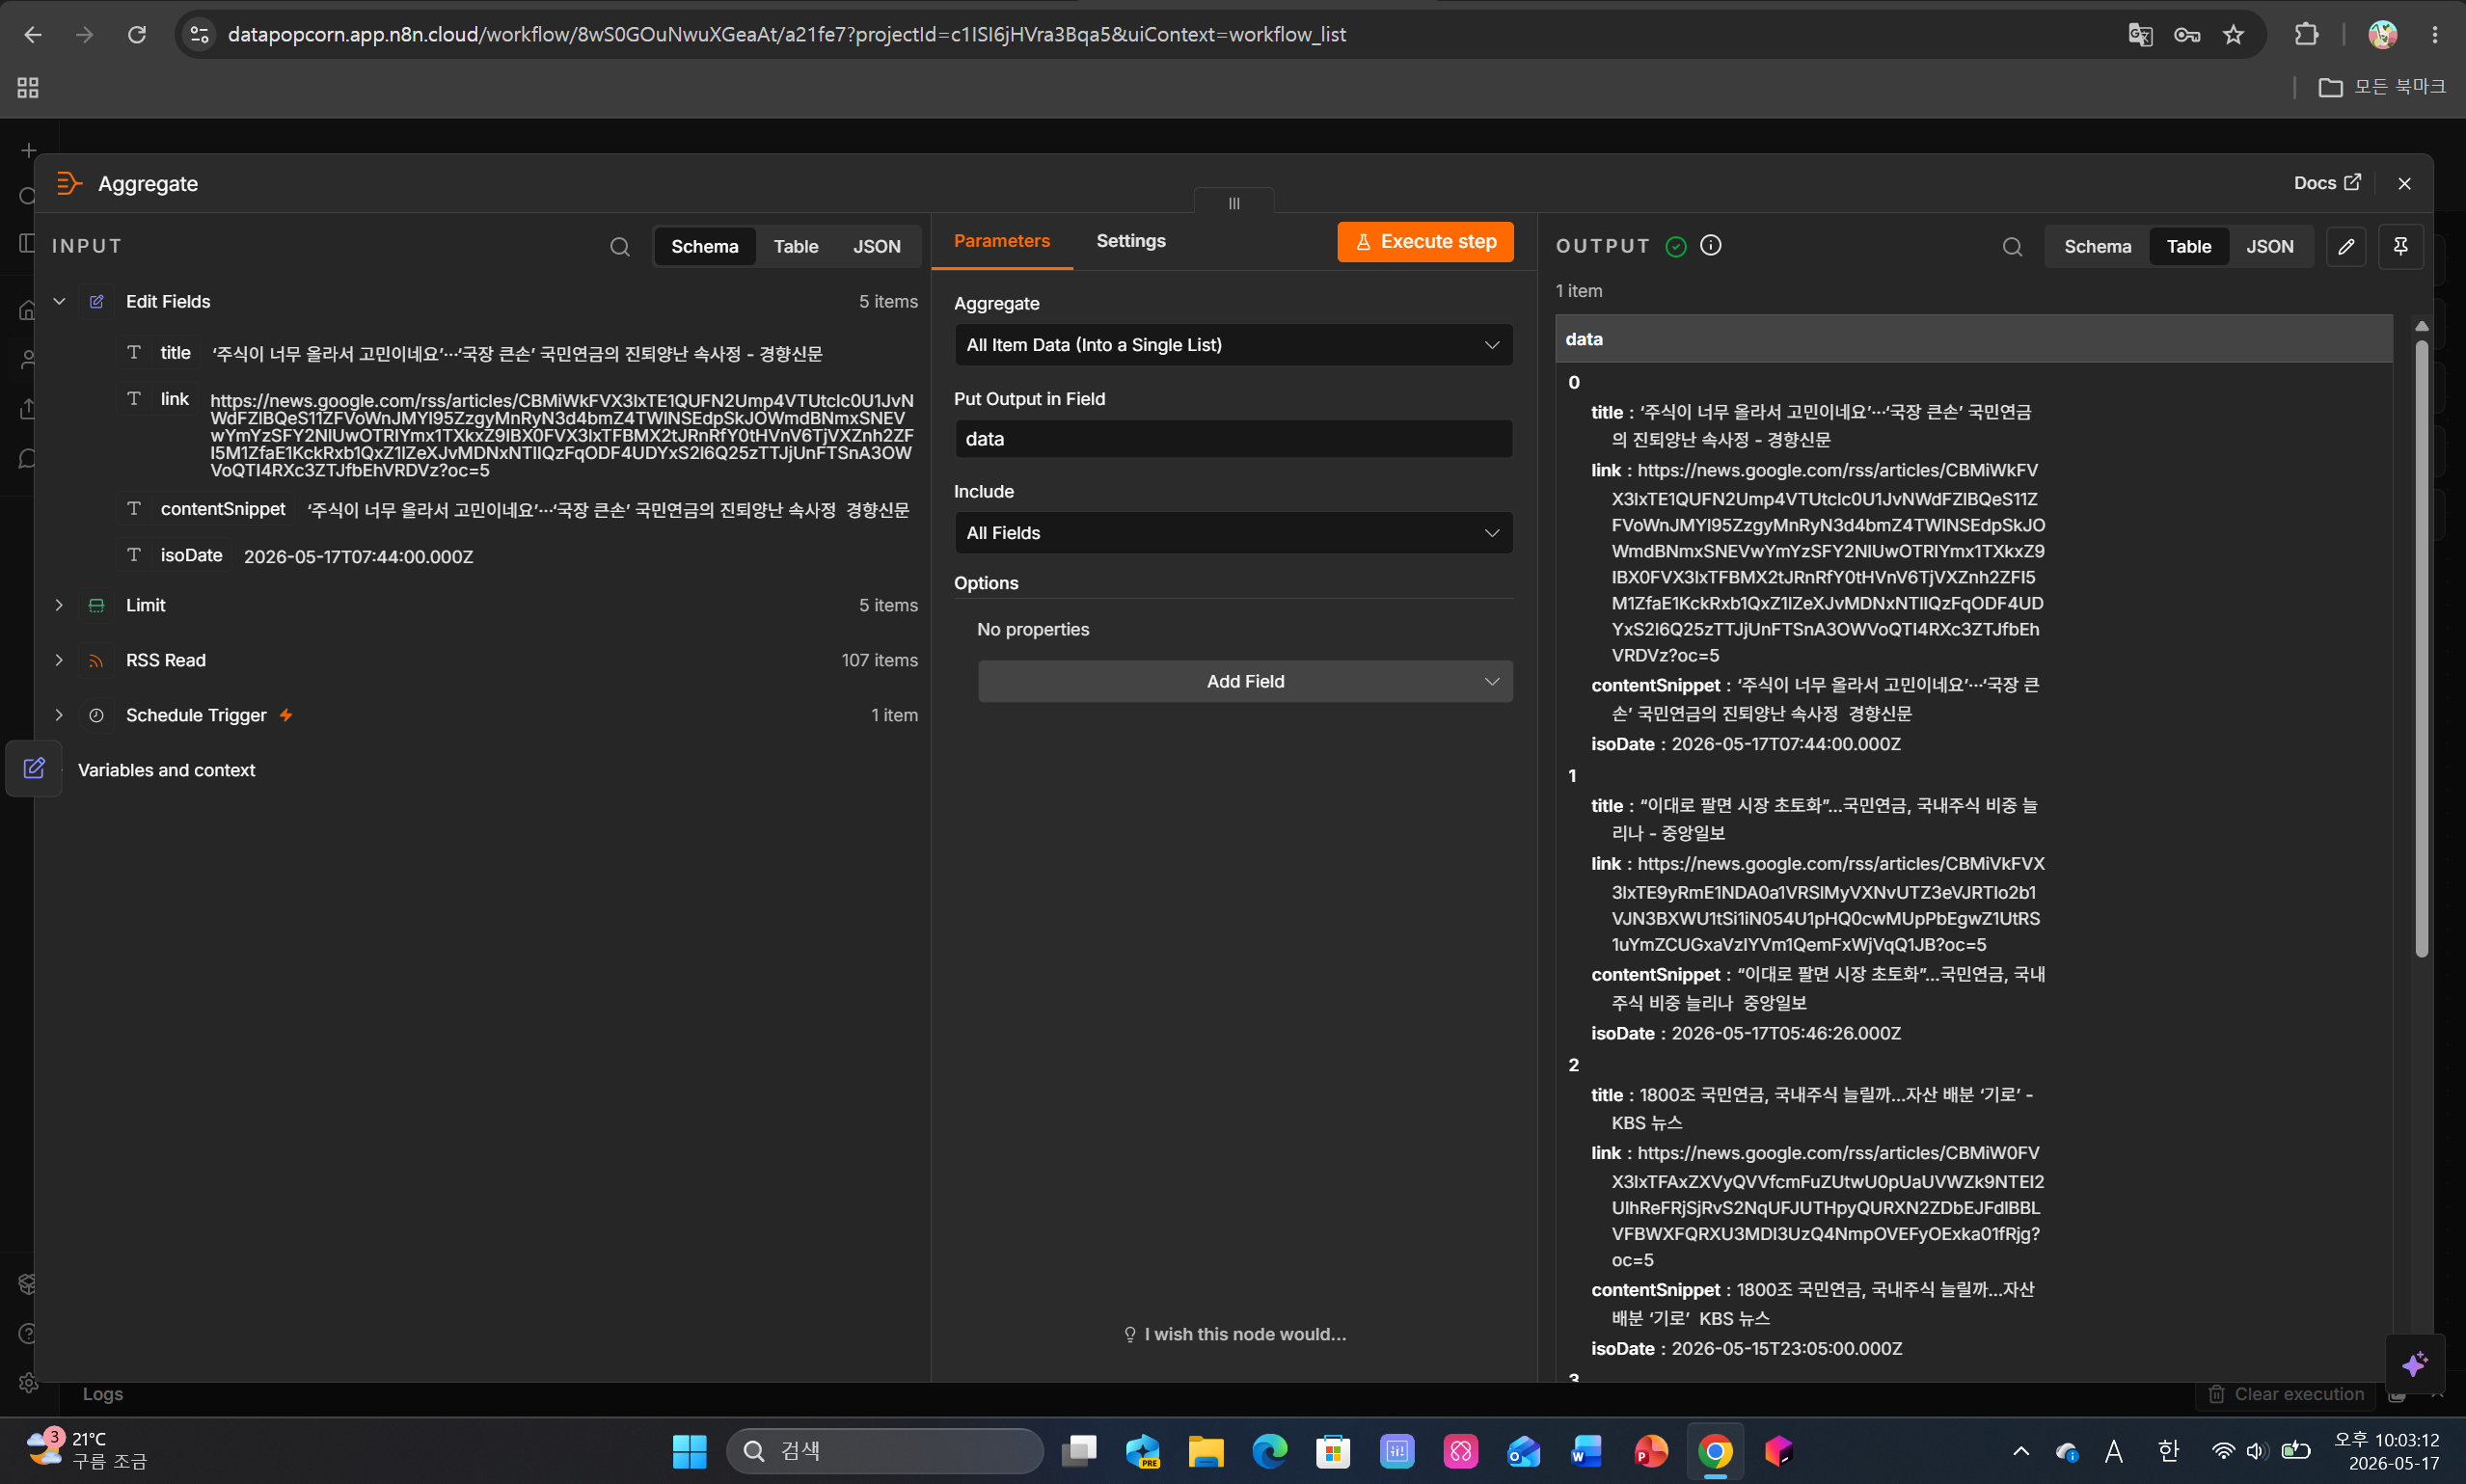
Task: Click the isoDate field in input schema
Action: click(x=191, y=555)
